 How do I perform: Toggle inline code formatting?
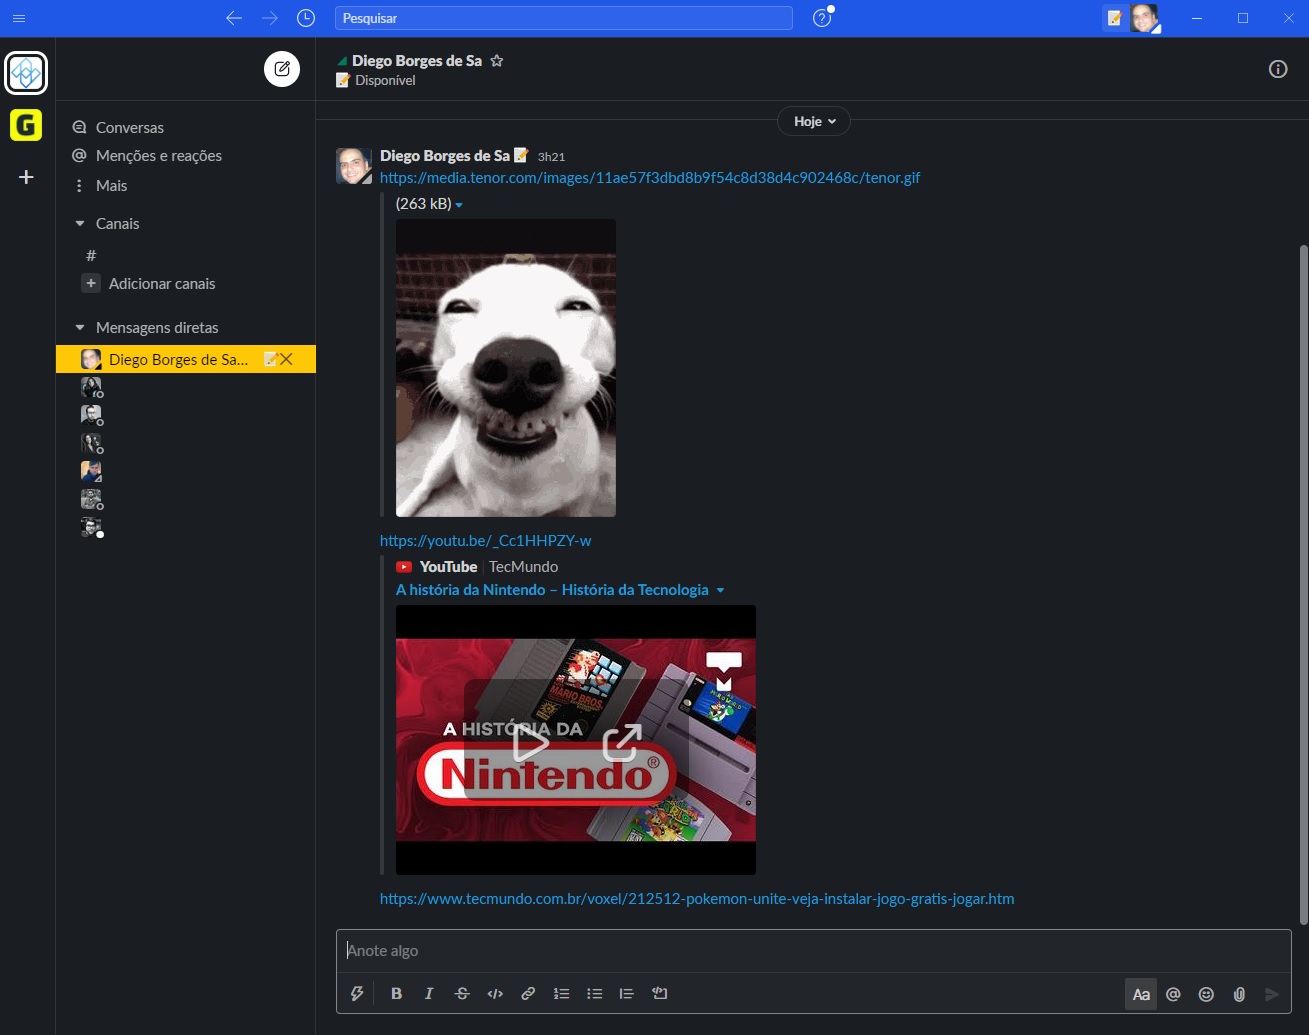tap(495, 994)
